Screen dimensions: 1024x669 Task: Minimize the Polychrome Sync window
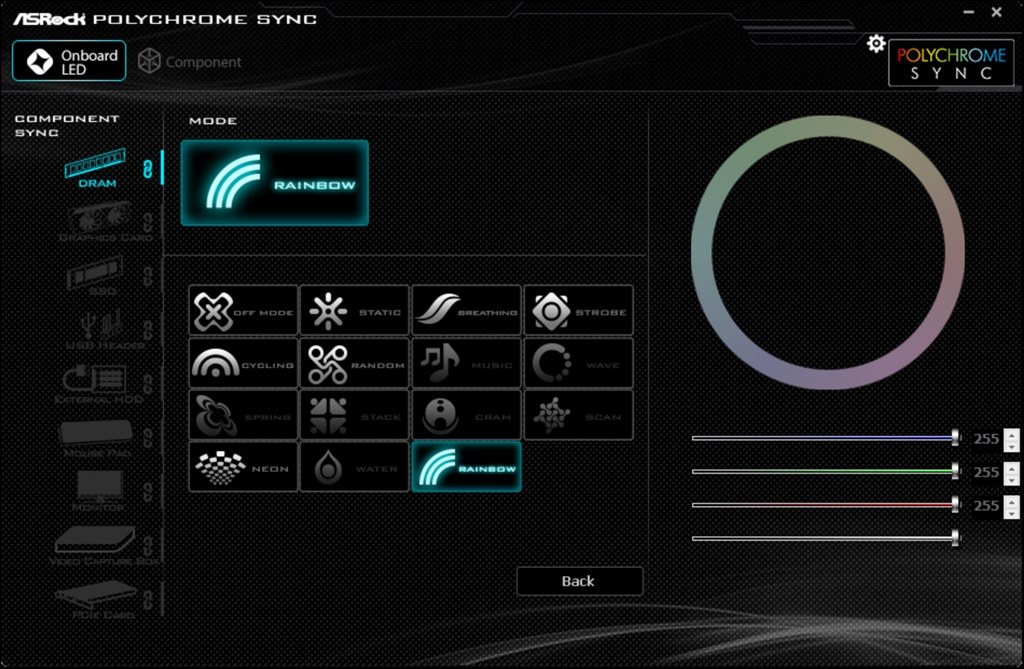tap(968, 12)
